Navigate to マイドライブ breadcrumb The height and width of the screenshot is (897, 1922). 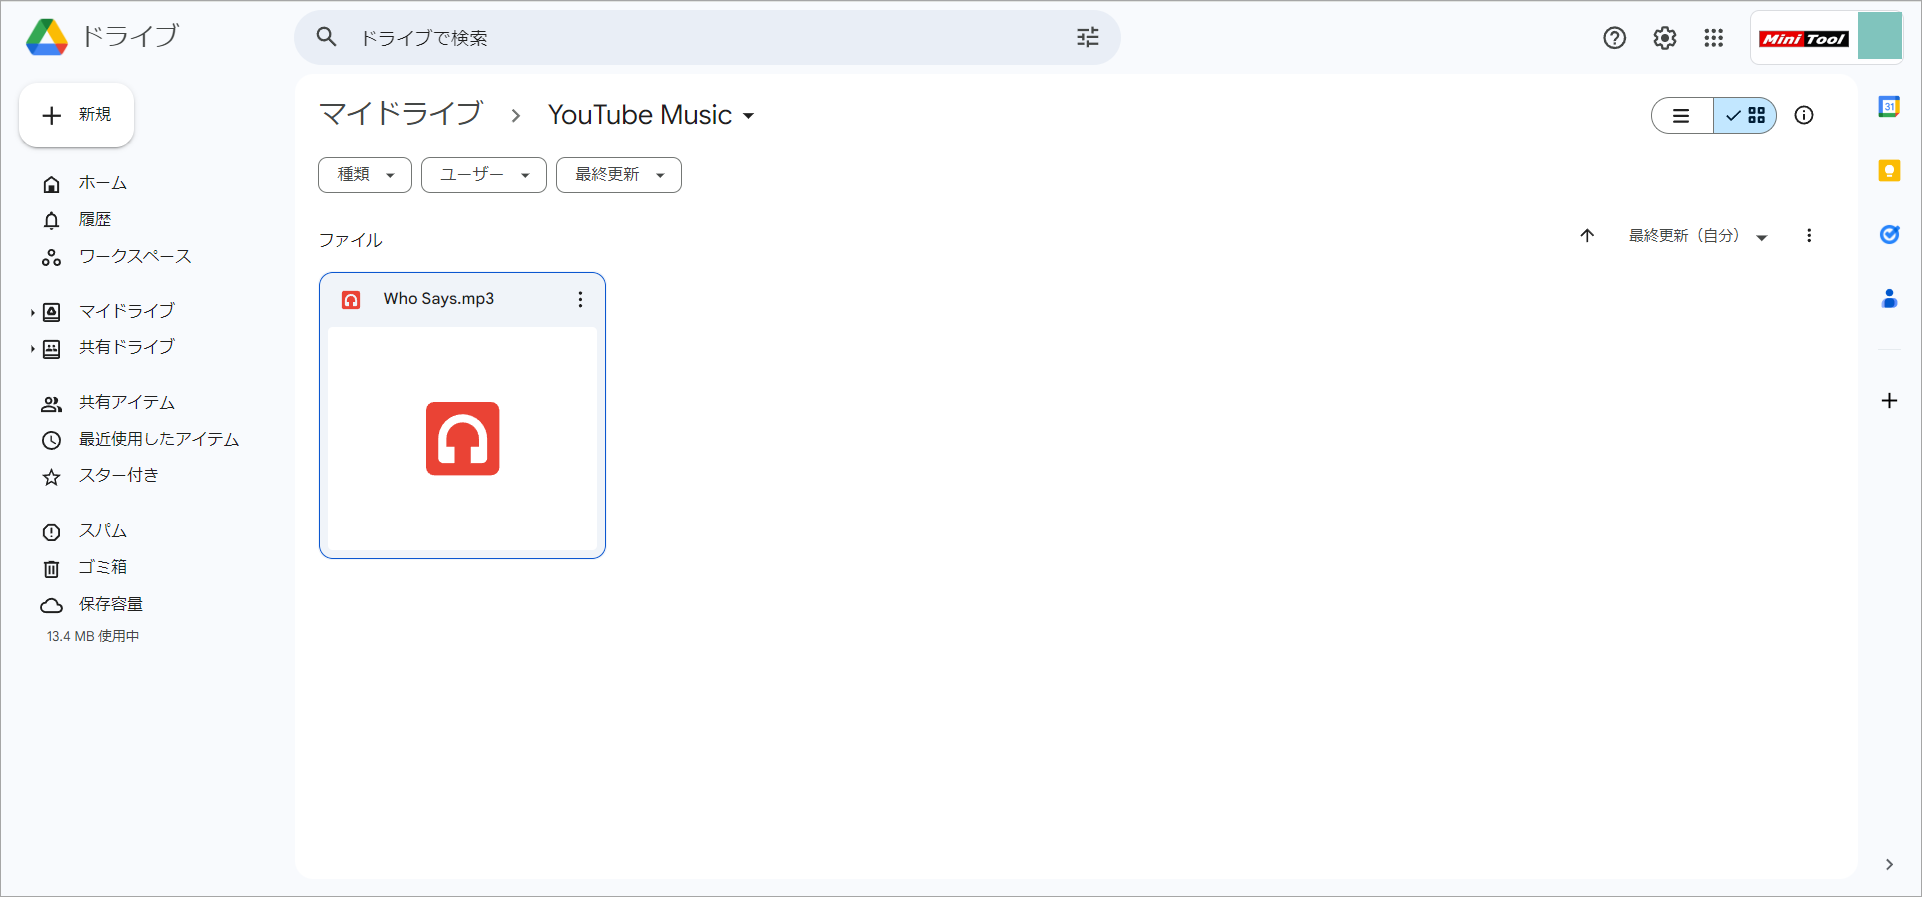pos(401,114)
